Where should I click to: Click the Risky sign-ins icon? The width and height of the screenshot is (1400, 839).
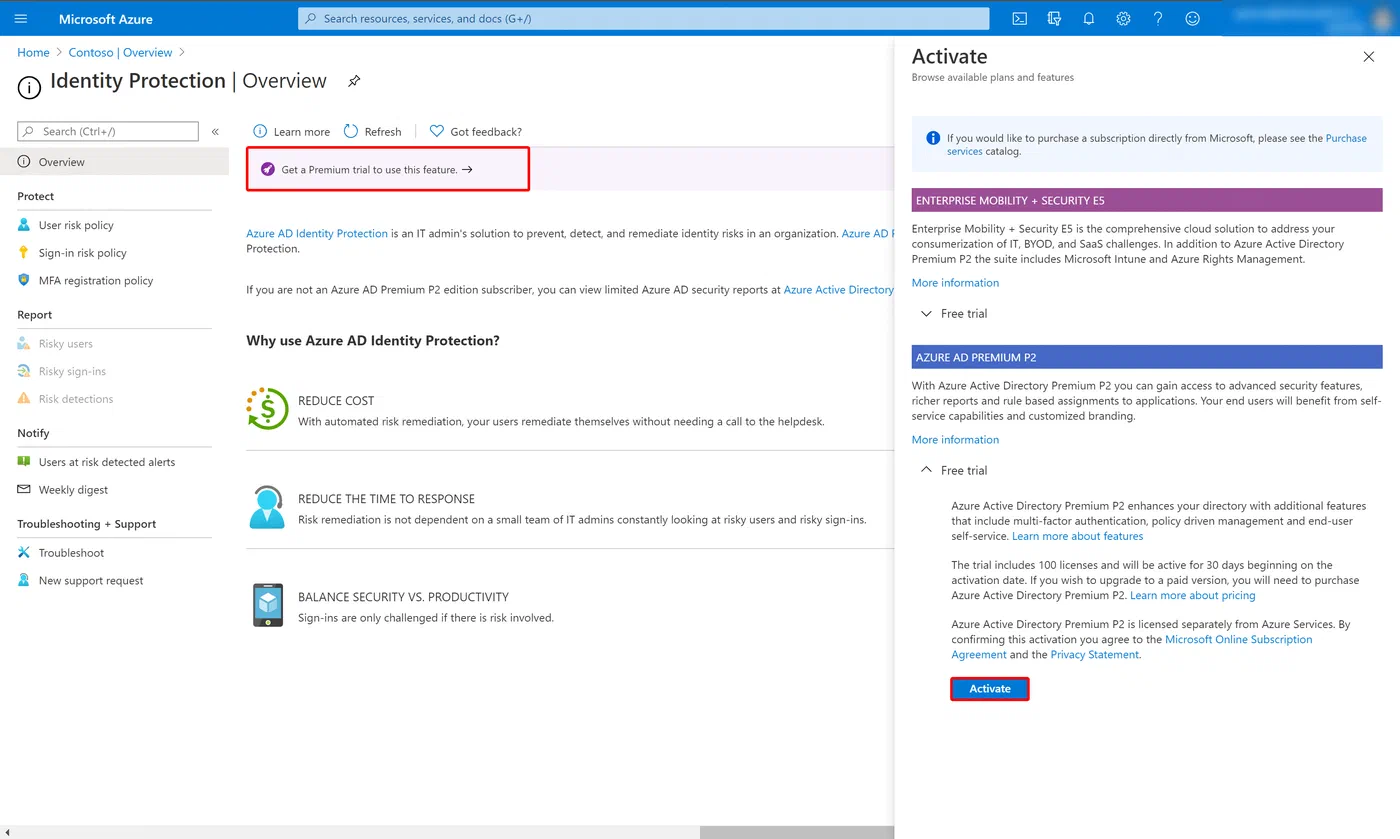click(24, 371)
